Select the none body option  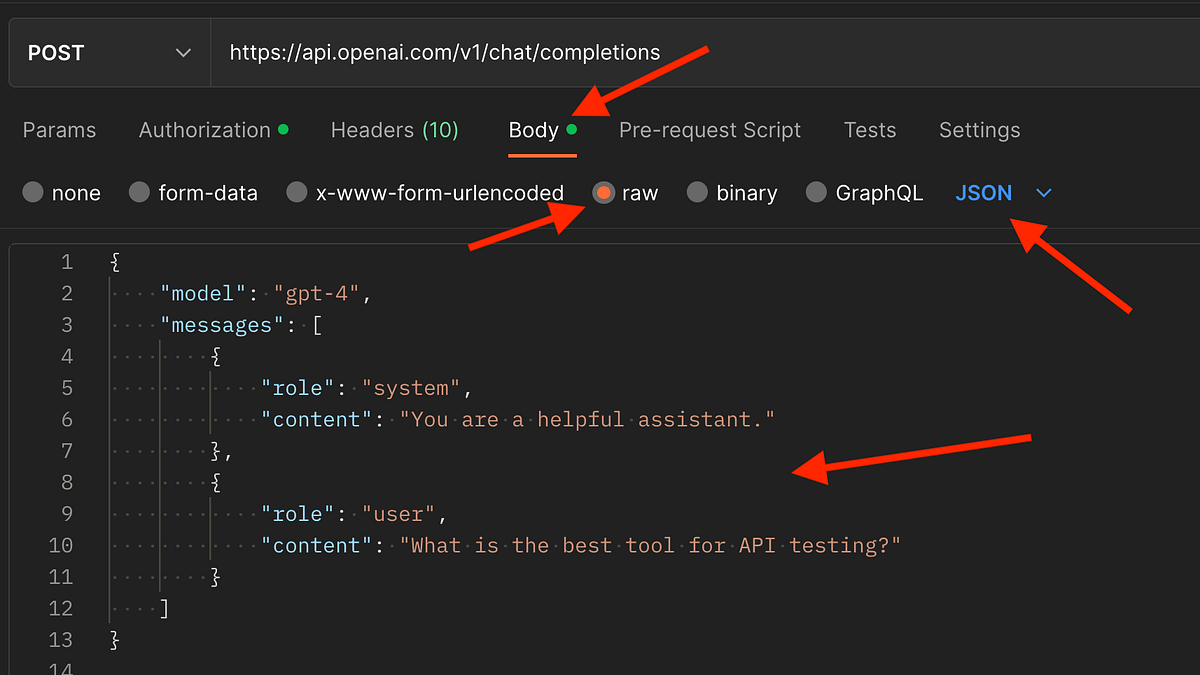pyautogui.click(x=34, y=193)
